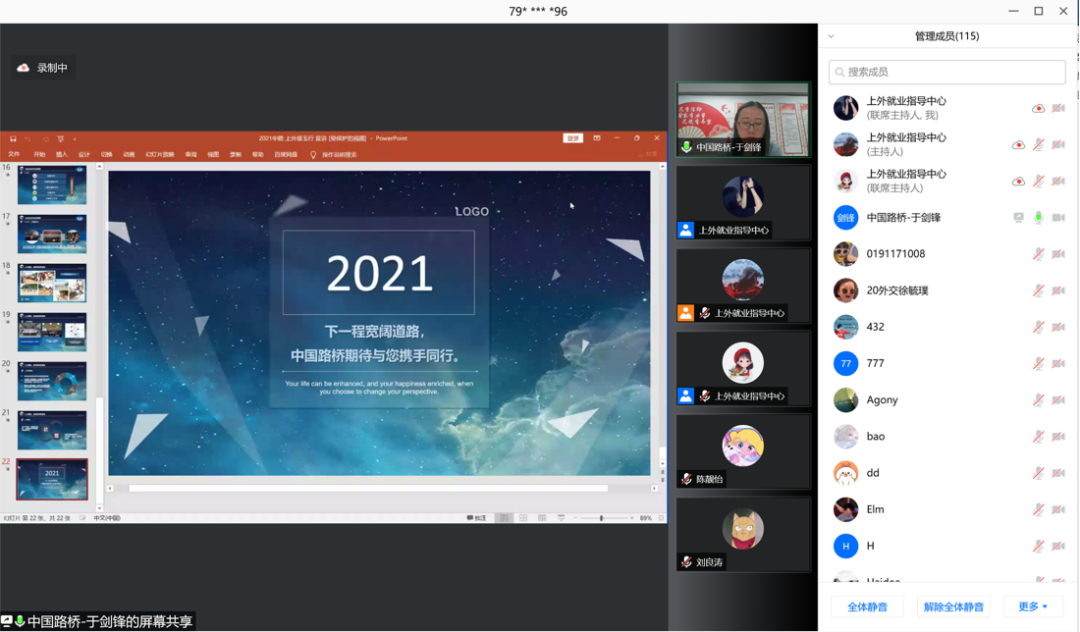Toggle camera for member 中国路桥-于剑锋
The image size is (1080, 632).
pos(1059,218)
